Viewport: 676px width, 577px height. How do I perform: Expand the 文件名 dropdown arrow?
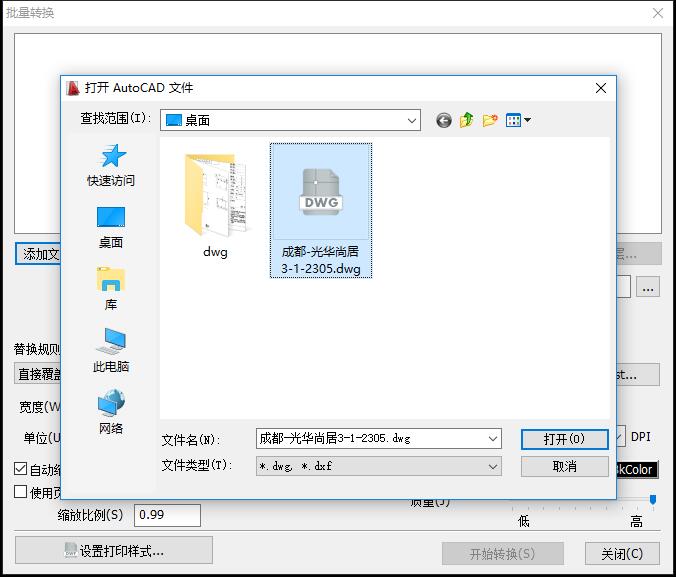[x=493, y=439]
